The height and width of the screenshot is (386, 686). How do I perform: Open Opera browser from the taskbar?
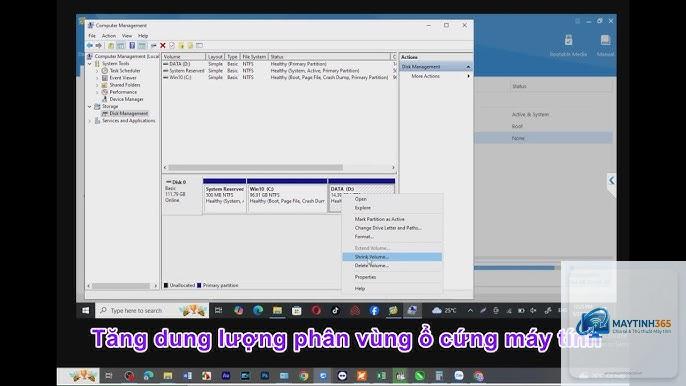coord(316,310)
